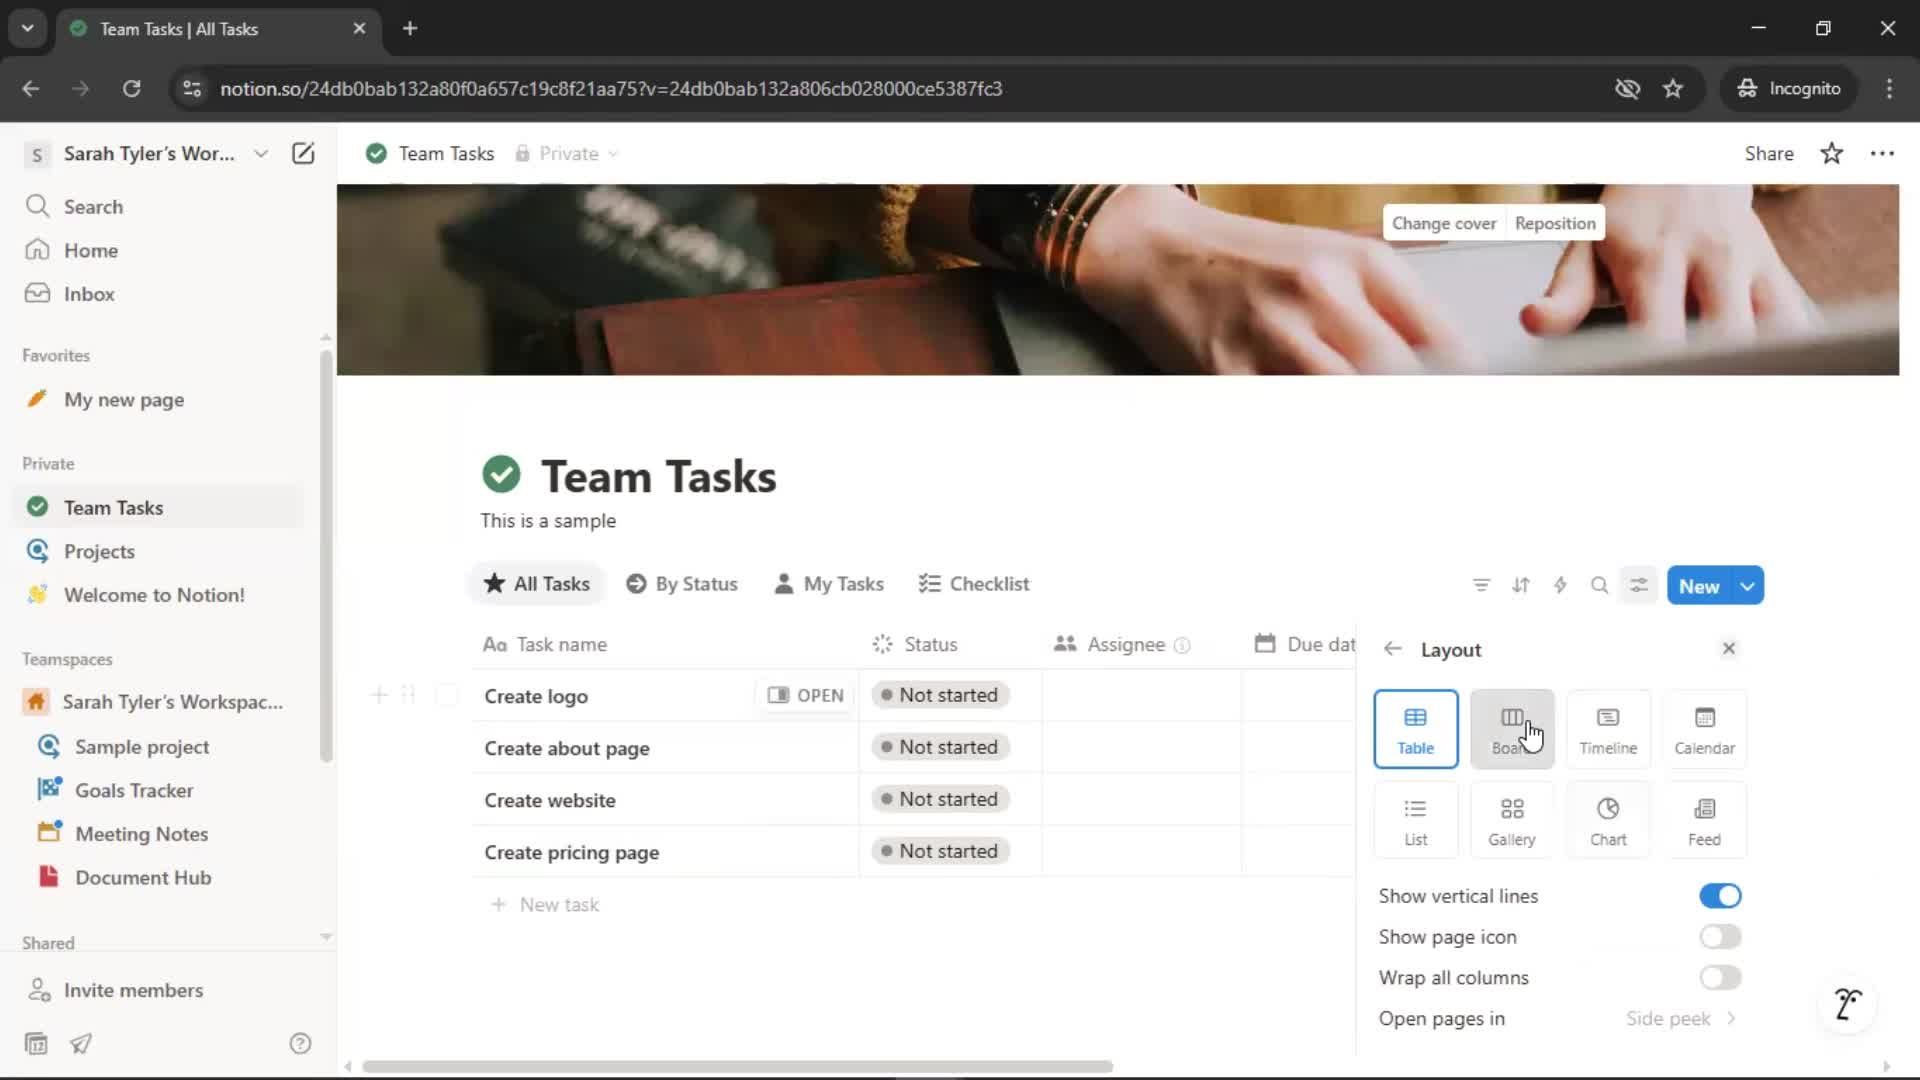Navigate back in browser

pyautogui.click(x=31, y=88)
